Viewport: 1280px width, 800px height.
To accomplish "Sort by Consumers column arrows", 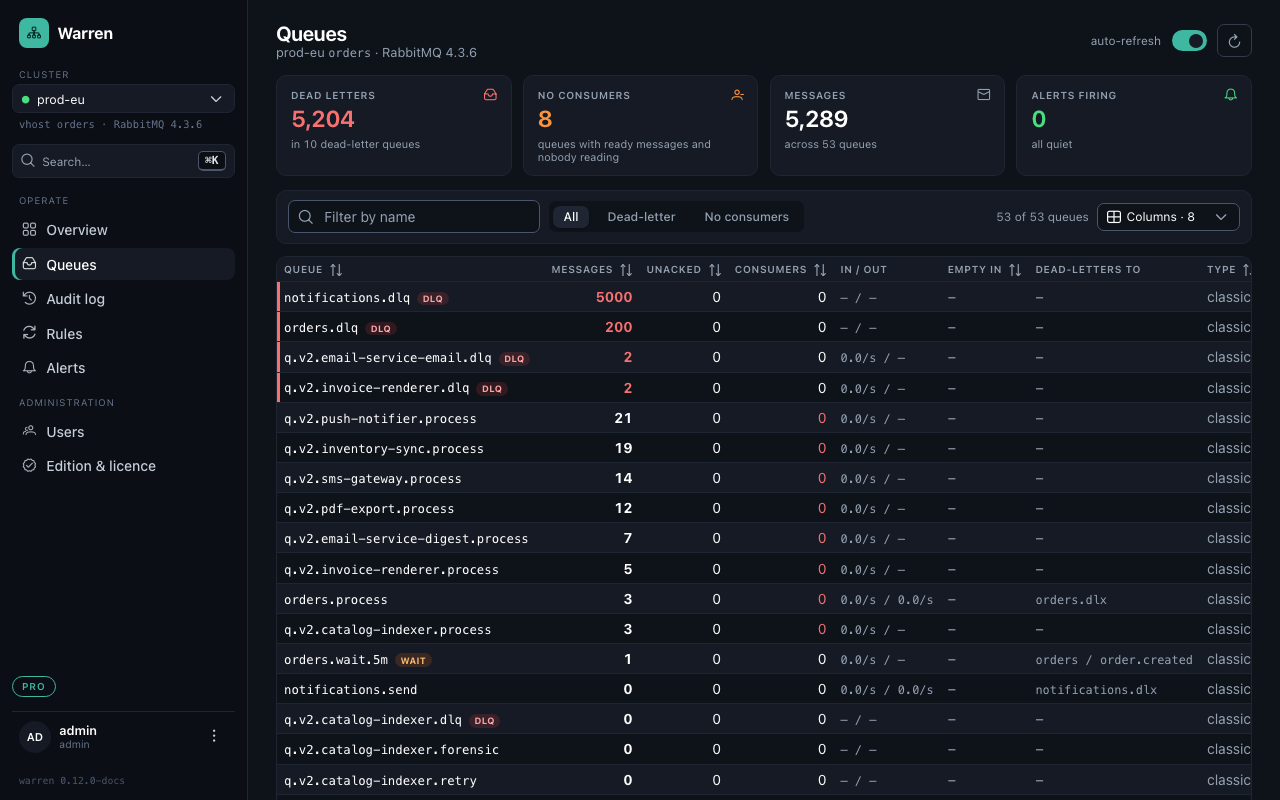I will pos(820,270).
